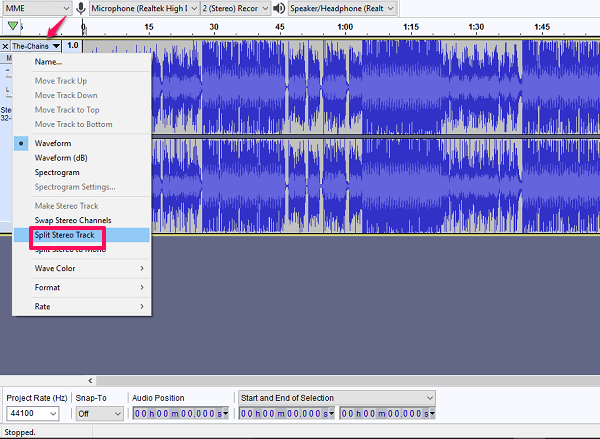Open Start and End of Selection dropdown
Image resolution: width=600 pixels, height=439 pixels.
pos(337,398)
